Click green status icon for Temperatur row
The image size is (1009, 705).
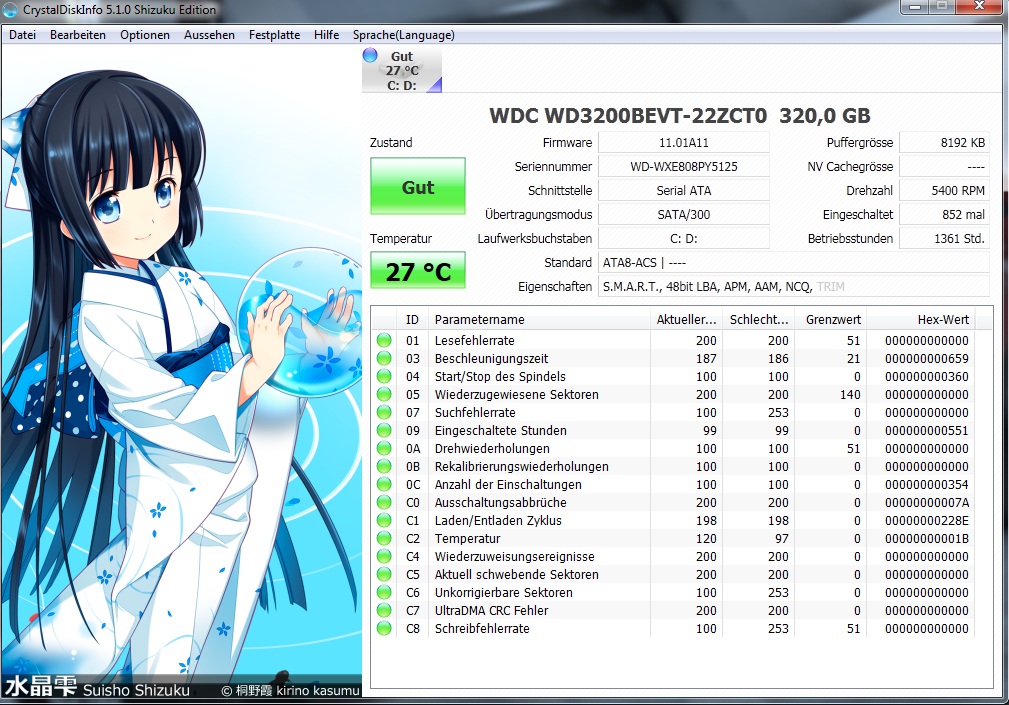tap(384, 538)
